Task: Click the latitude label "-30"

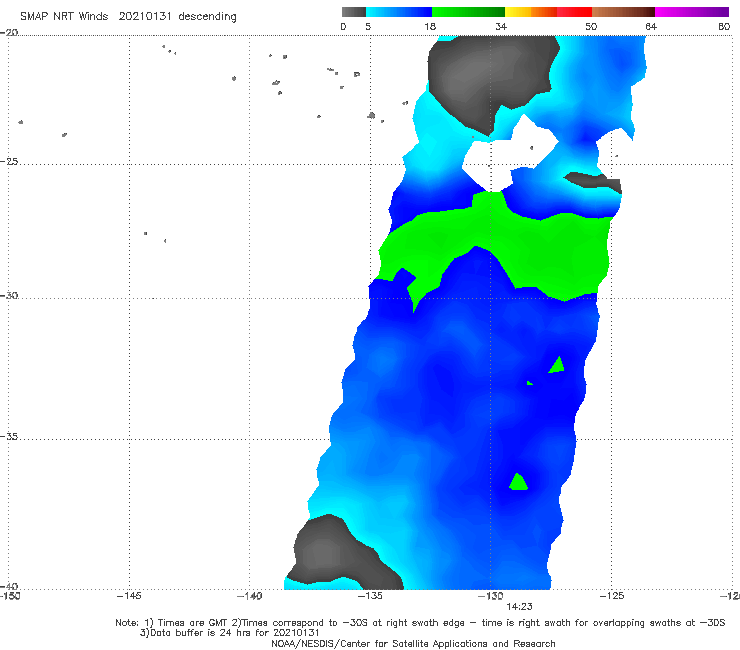Action: pos(9,295)
